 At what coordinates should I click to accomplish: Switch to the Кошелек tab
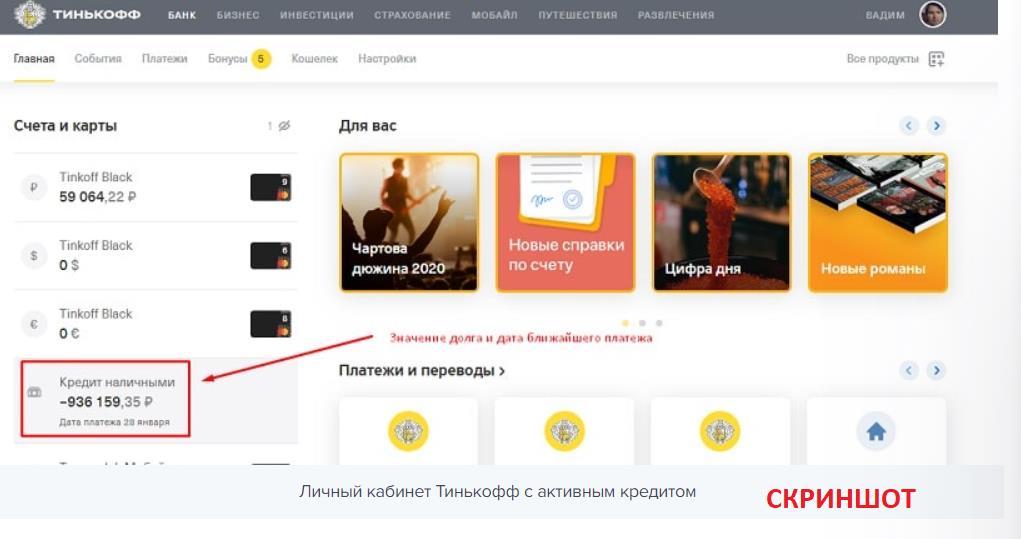pos(315,59)
